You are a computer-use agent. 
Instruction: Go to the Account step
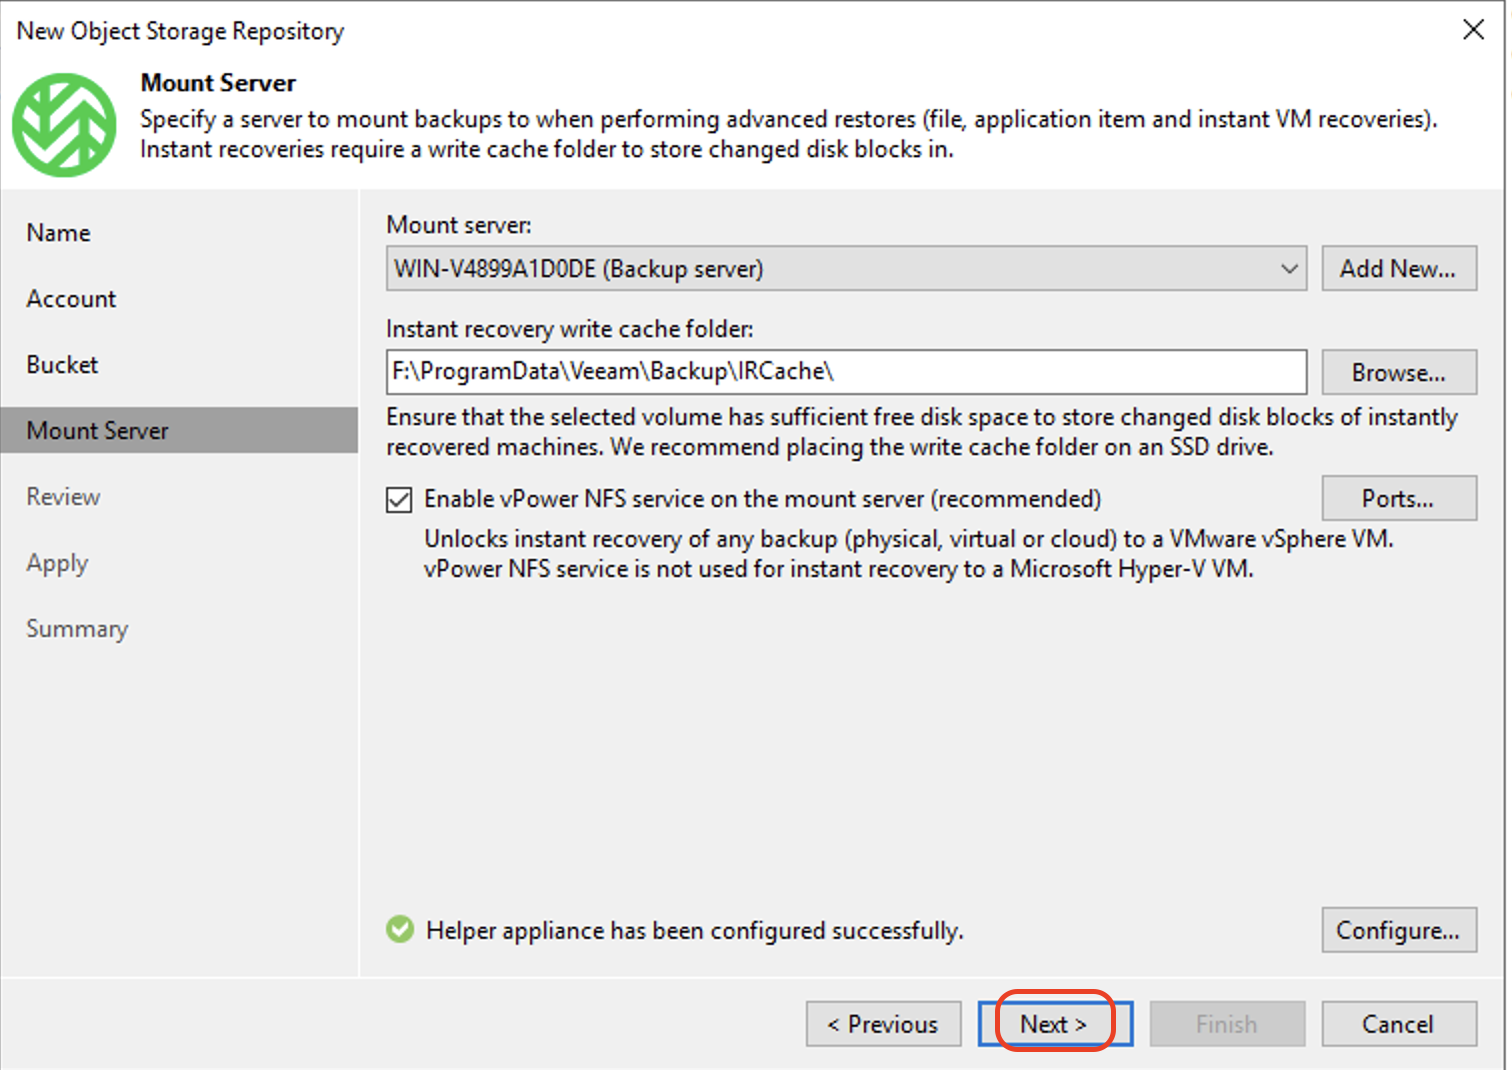(71, 299)
